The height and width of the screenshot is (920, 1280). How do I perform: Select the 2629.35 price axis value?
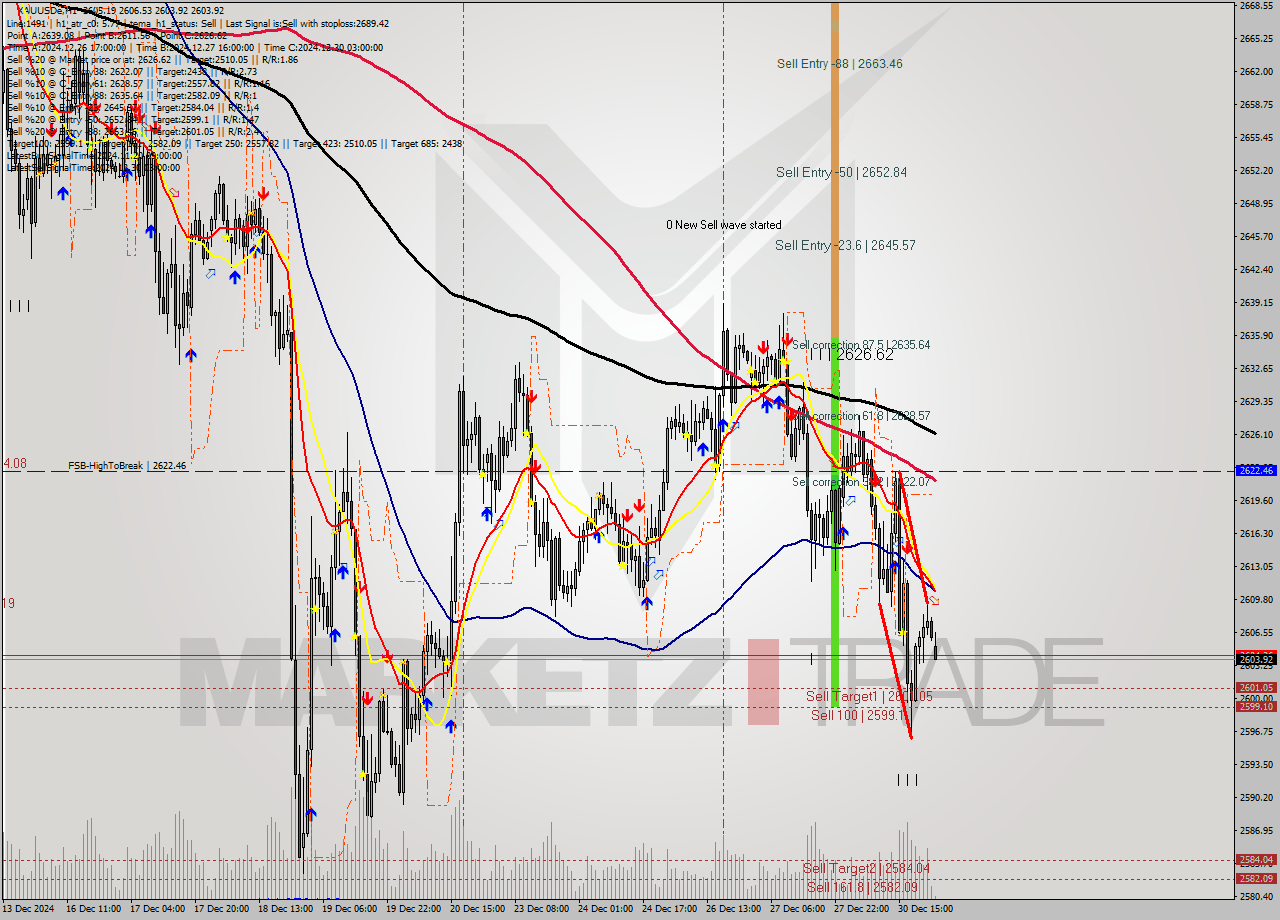[1256, 402]
